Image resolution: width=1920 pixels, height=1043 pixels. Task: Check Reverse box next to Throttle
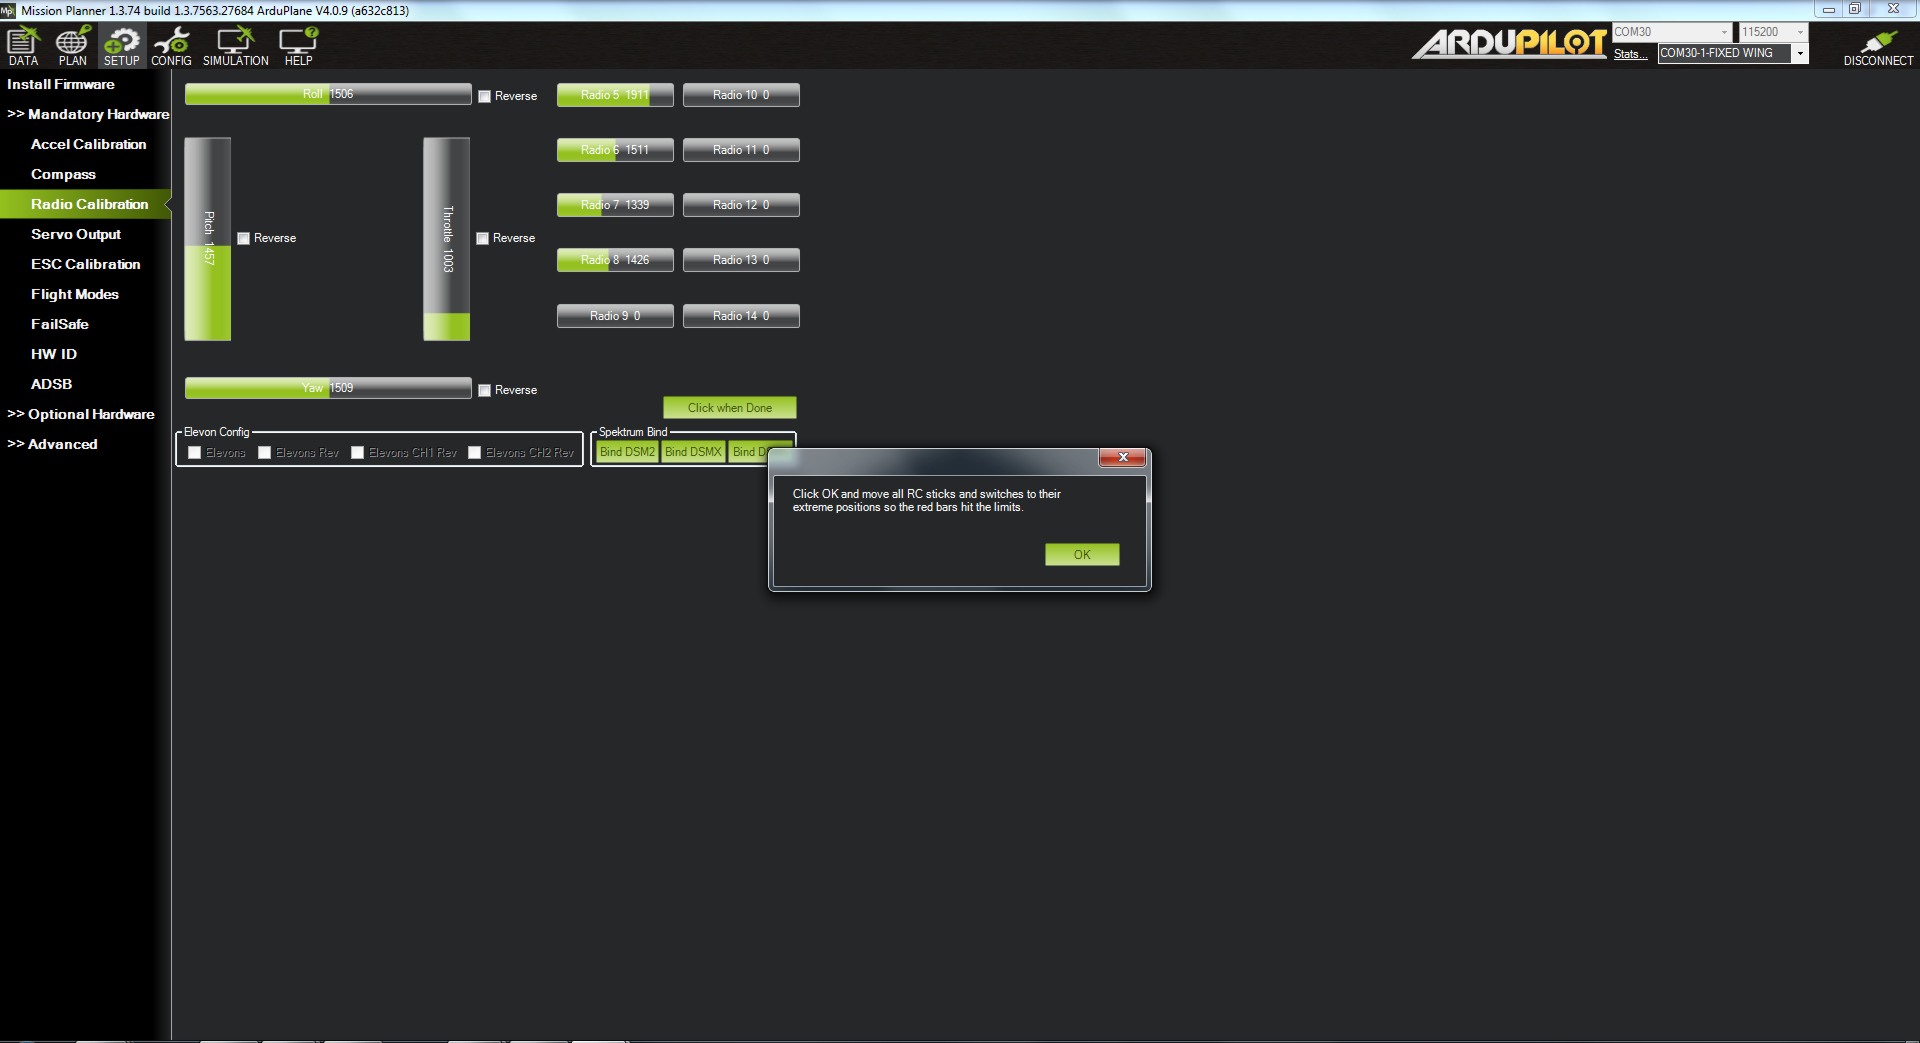[x=483, y=239]
